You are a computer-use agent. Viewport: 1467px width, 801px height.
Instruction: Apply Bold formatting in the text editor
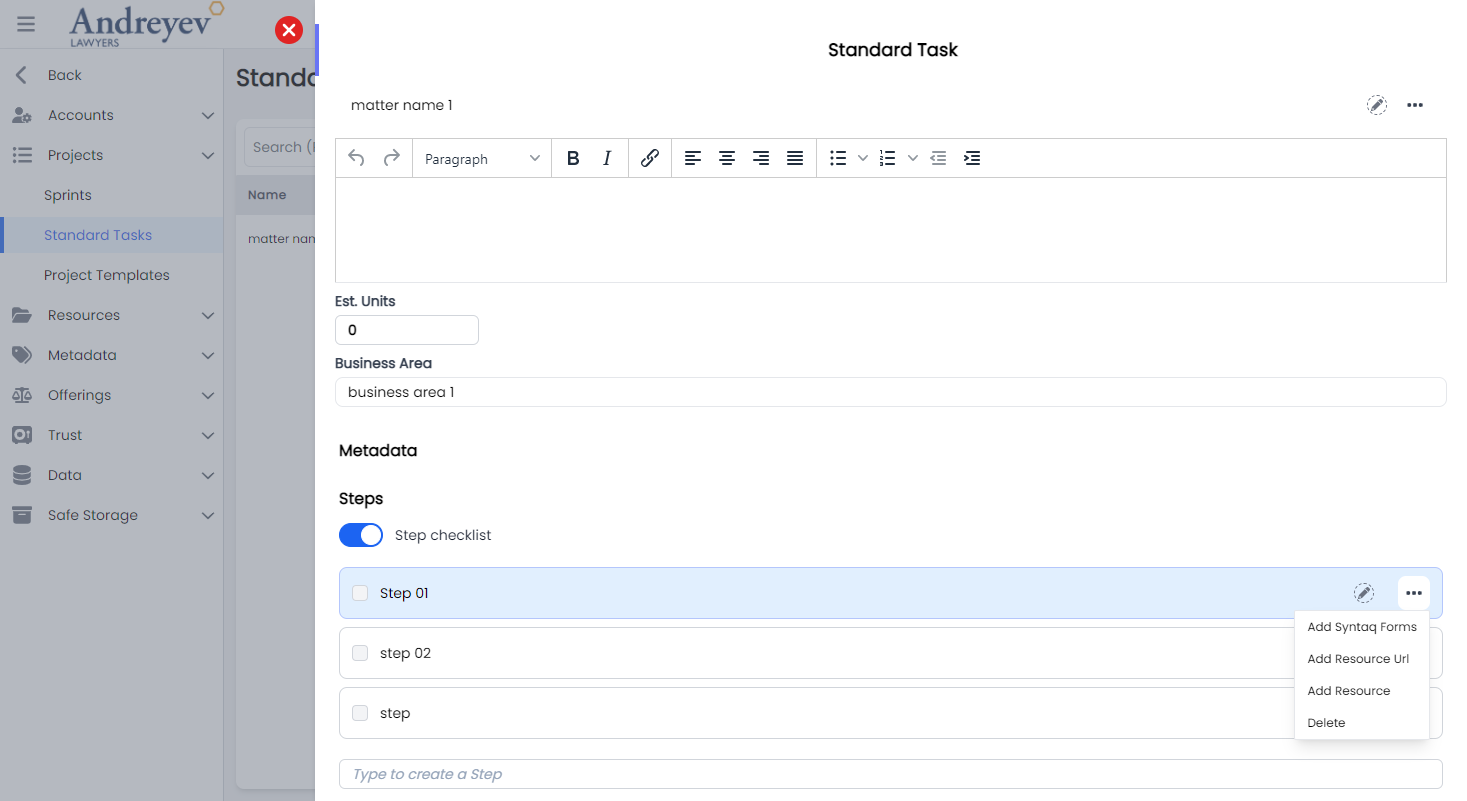point(573,157)
